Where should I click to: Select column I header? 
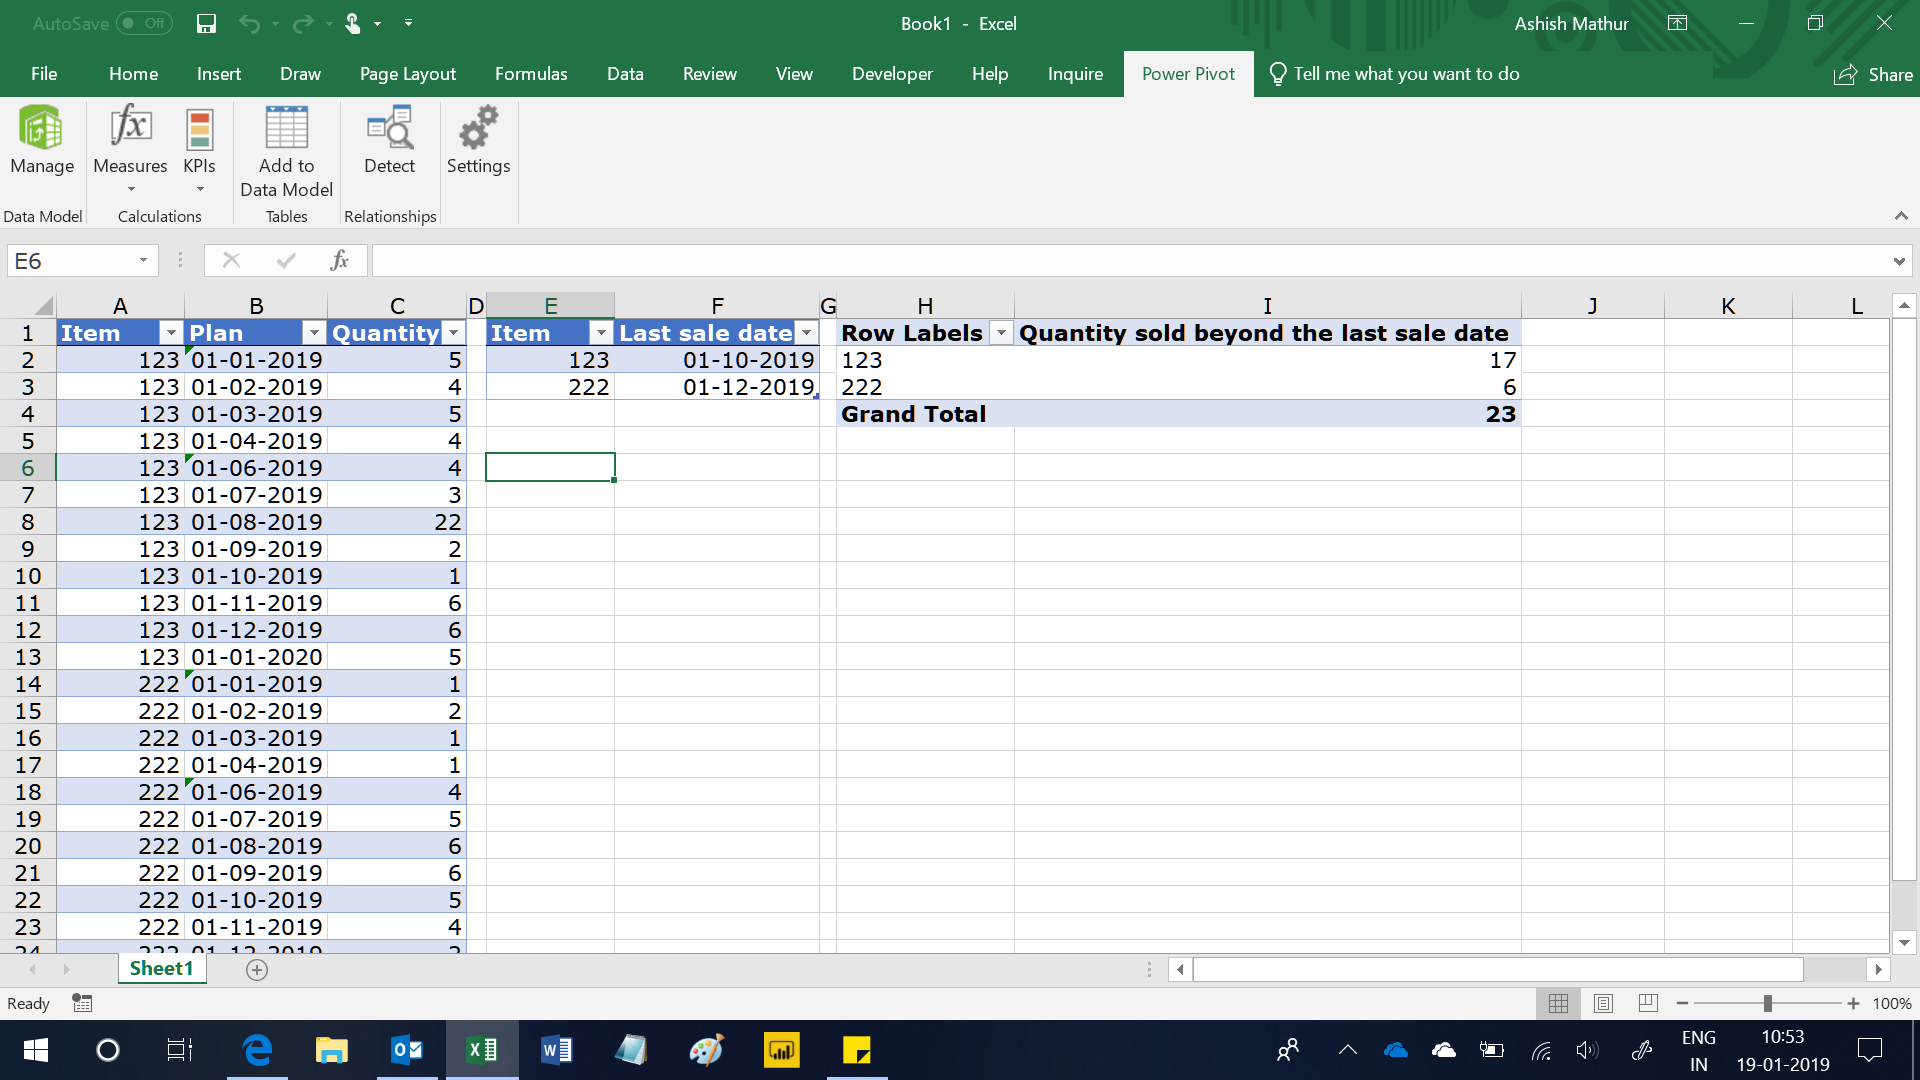point(1267,306)
